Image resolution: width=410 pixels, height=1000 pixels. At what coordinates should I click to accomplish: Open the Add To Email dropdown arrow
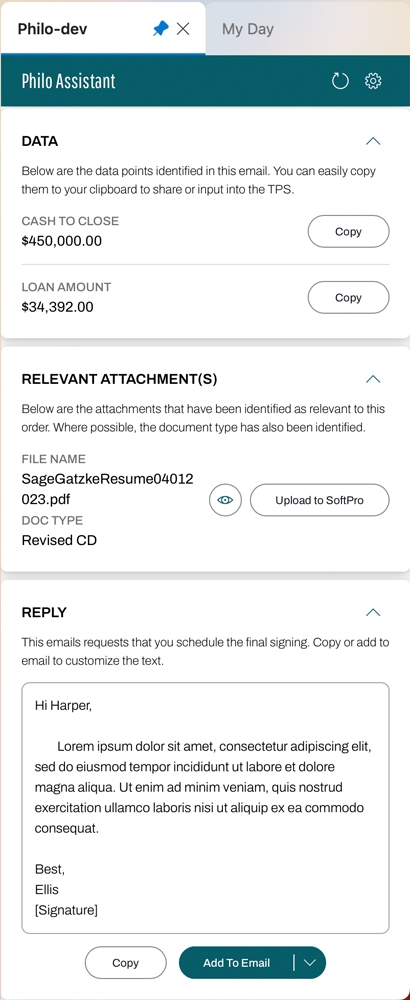(310, 963)
